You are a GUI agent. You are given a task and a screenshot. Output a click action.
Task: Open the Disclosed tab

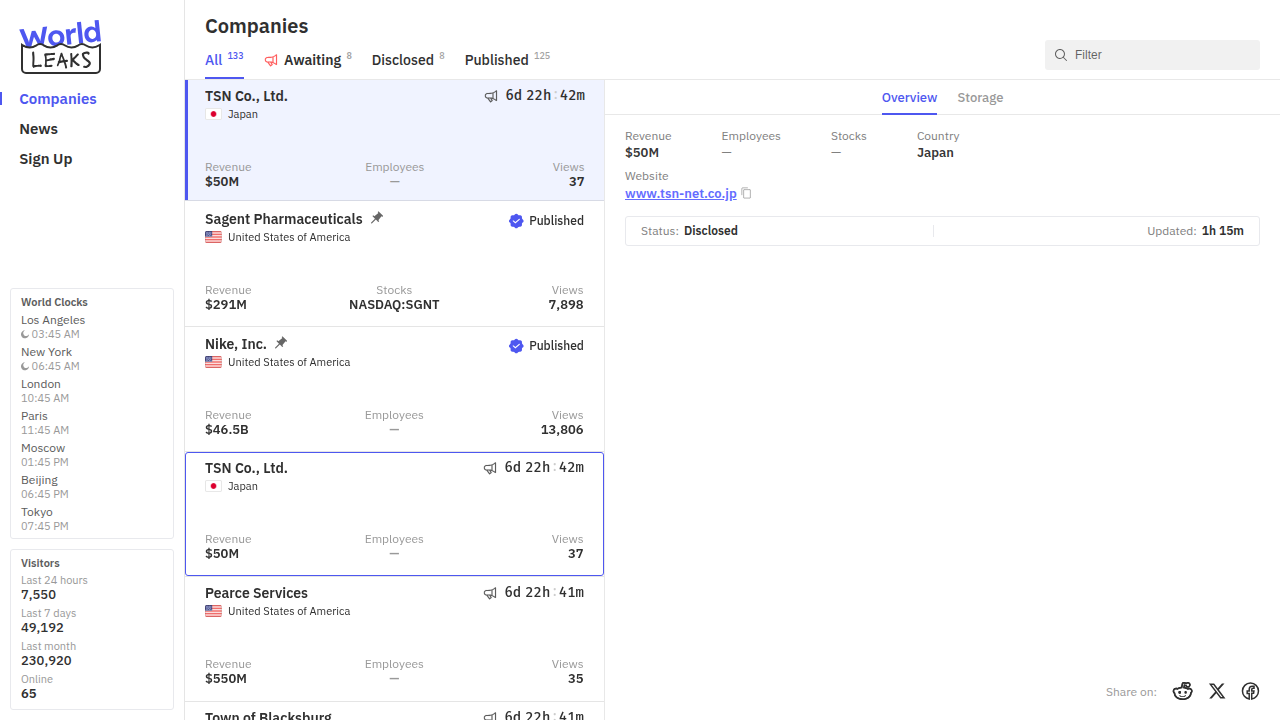tap(402, 60)
